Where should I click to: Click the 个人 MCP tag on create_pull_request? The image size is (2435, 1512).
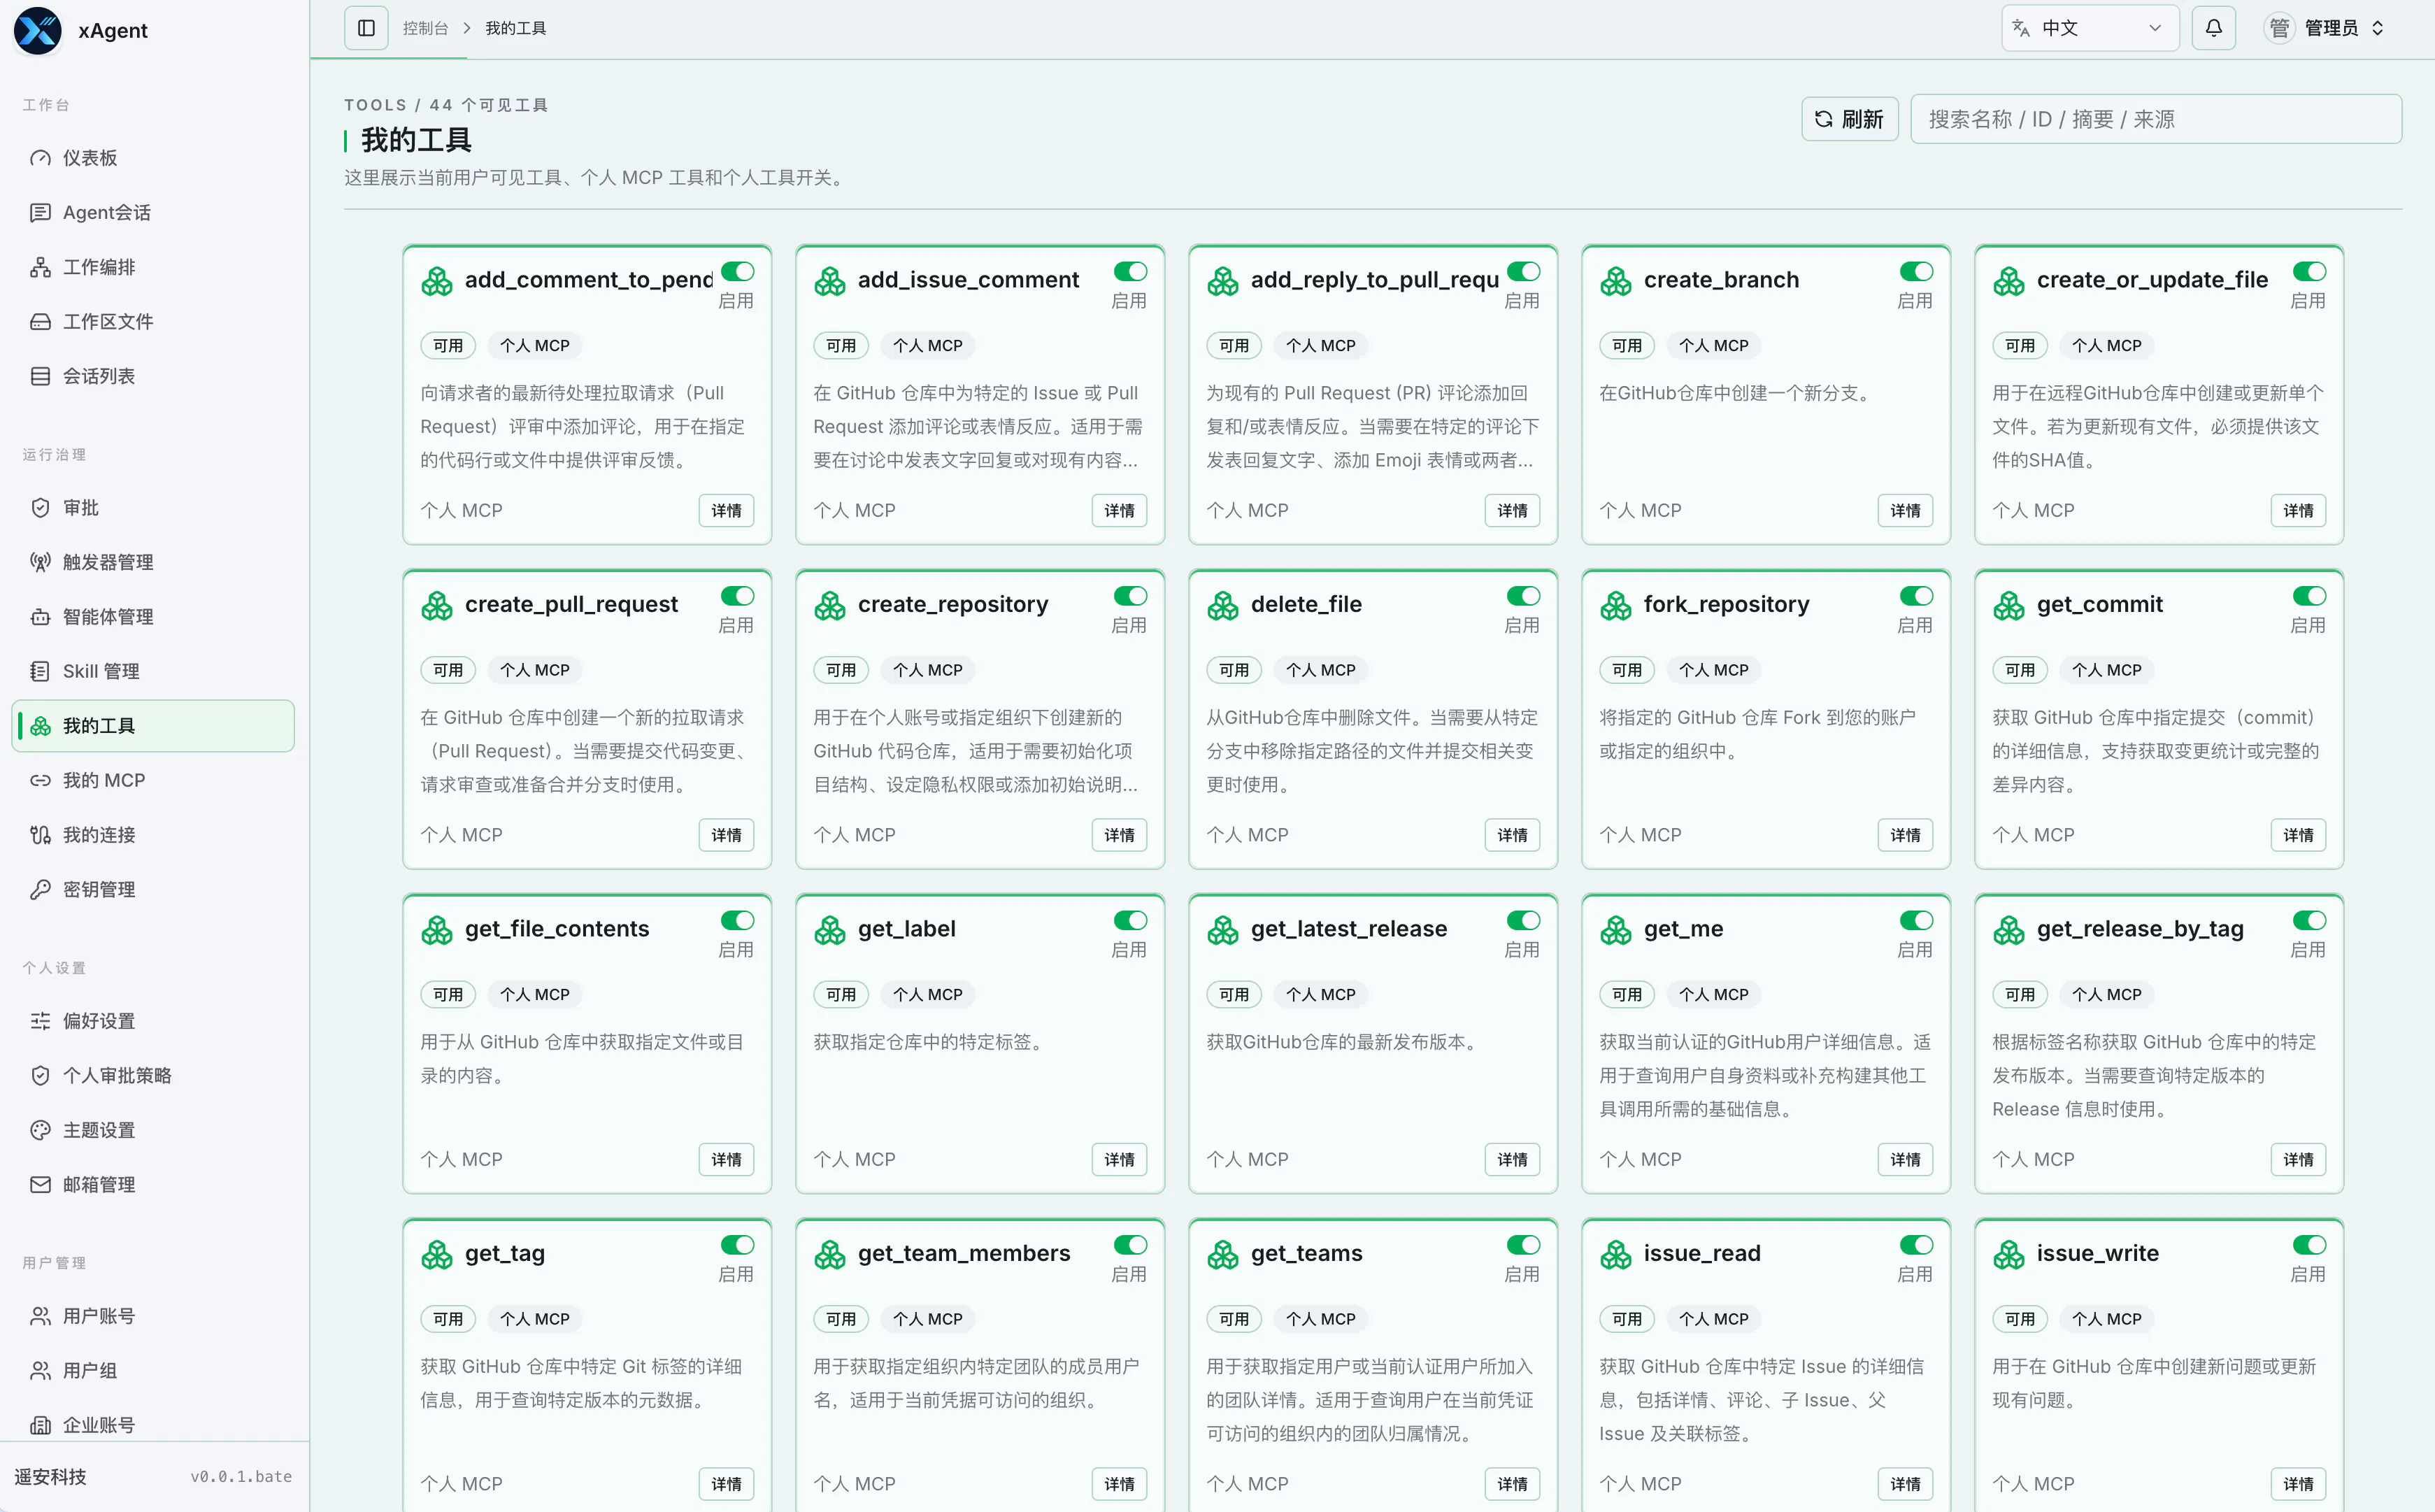click(x=535, y=670)
